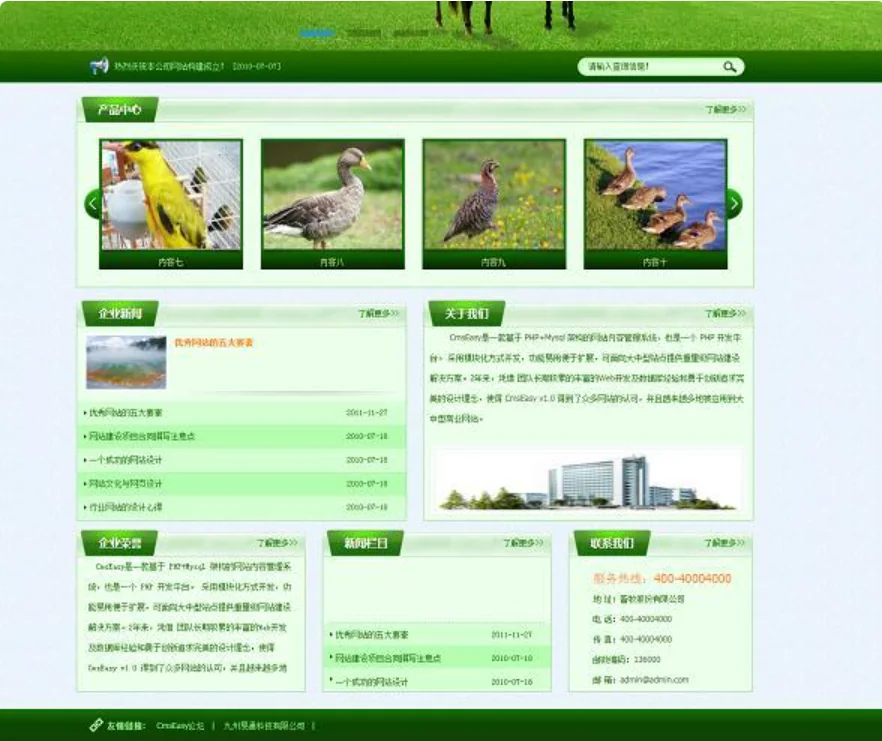The width and height of the screenshot is (882, 741).
Task: Expand 了解更多 in 关于我们 section
Action: click(x=726, y=314)
